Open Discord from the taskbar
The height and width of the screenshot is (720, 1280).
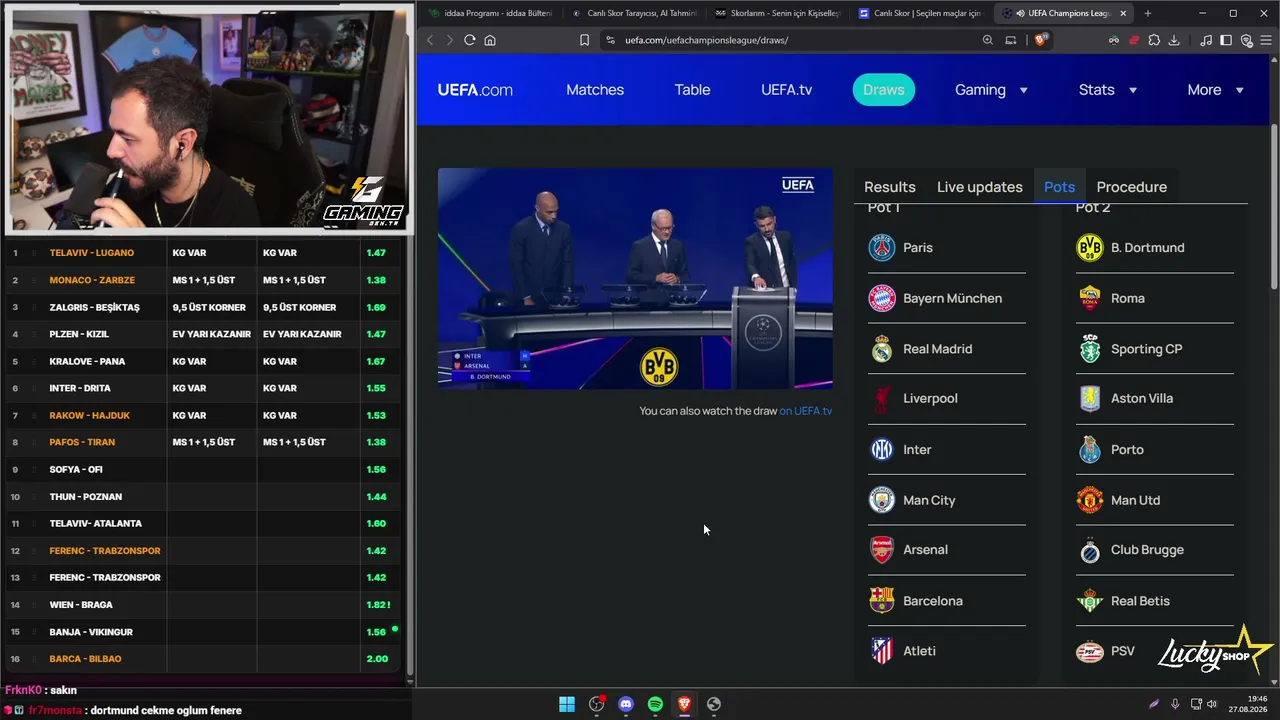point(626,704)
